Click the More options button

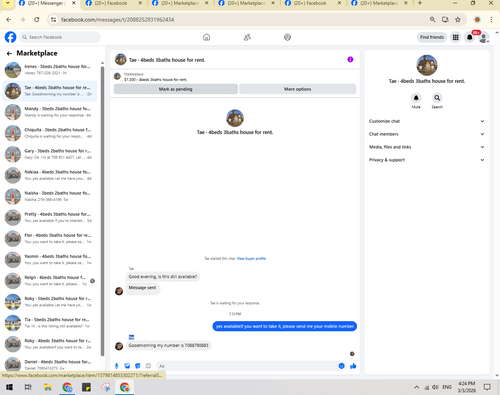[297, 89]
